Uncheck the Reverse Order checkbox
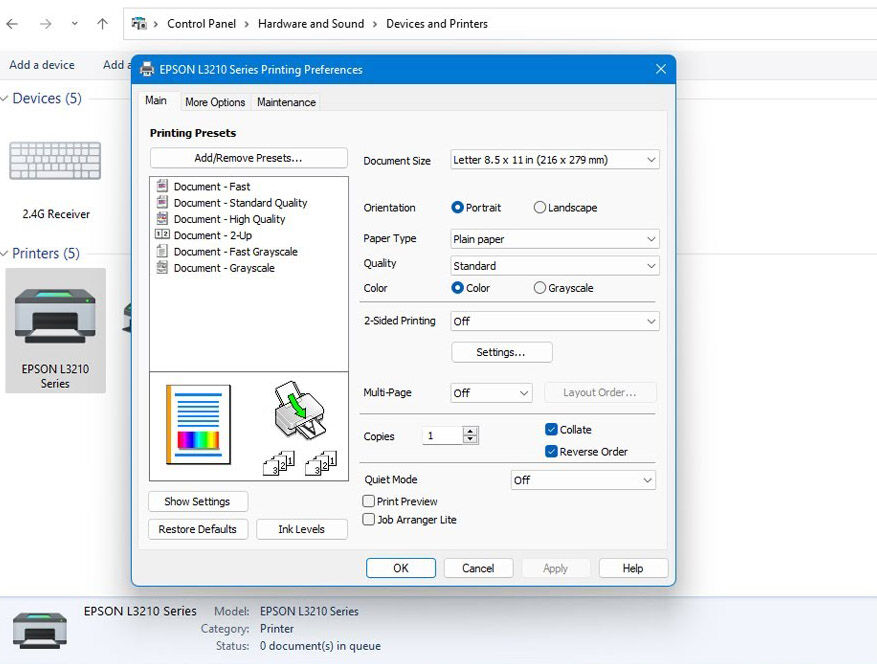The image size is (877, 664). point(551,451)
